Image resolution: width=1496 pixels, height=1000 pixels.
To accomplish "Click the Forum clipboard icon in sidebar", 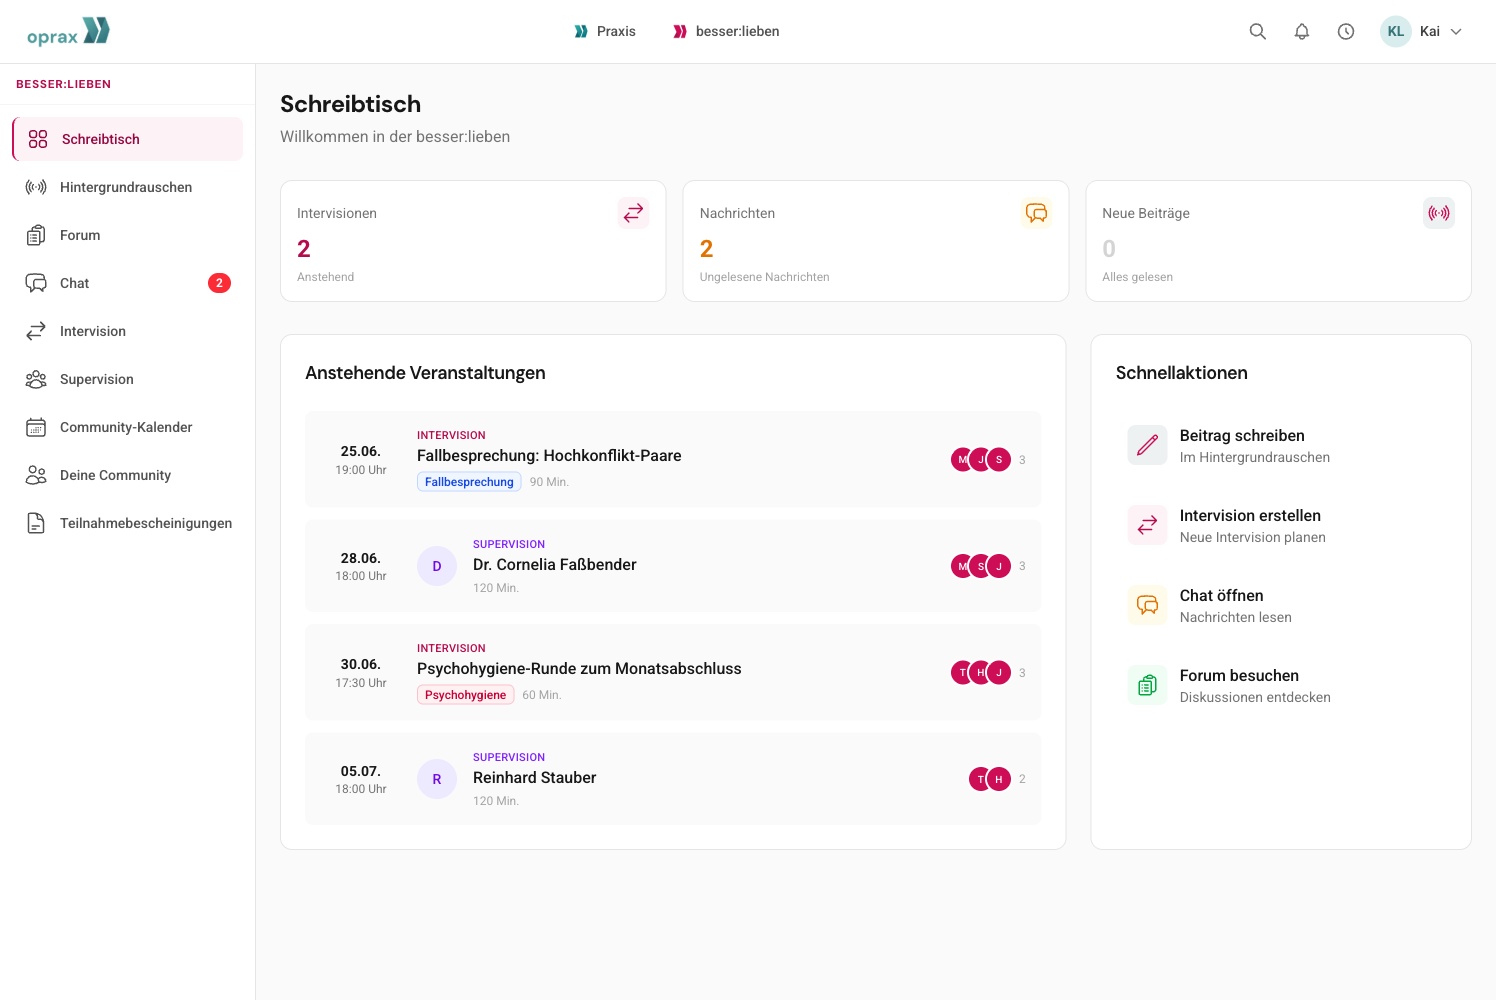I will (x=36, y=235).
